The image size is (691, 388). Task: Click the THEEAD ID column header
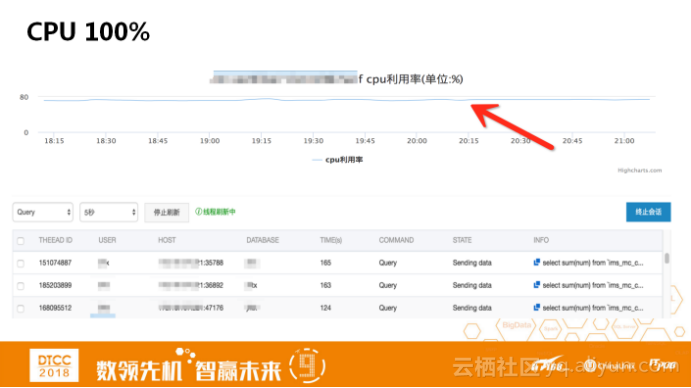pyautogui.click(x=56, y=240)
